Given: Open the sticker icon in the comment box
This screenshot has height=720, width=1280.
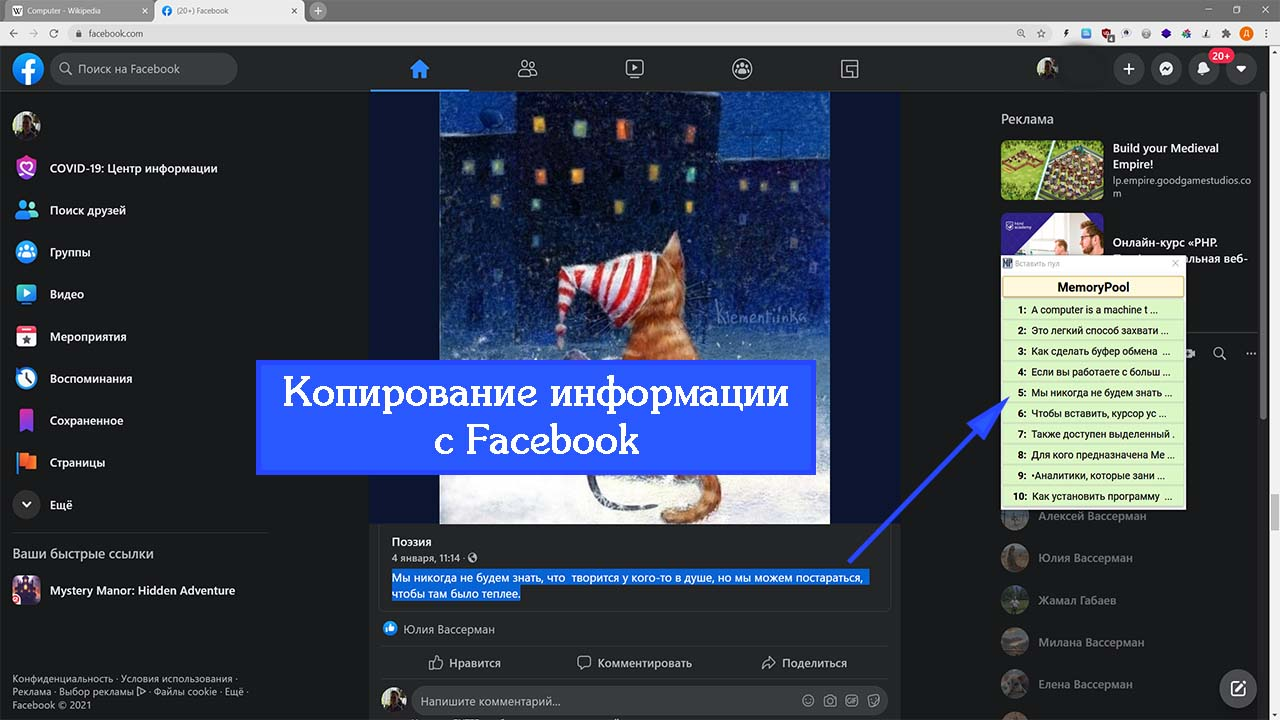Looking at the screenshot, I should [x=874, y=701].
